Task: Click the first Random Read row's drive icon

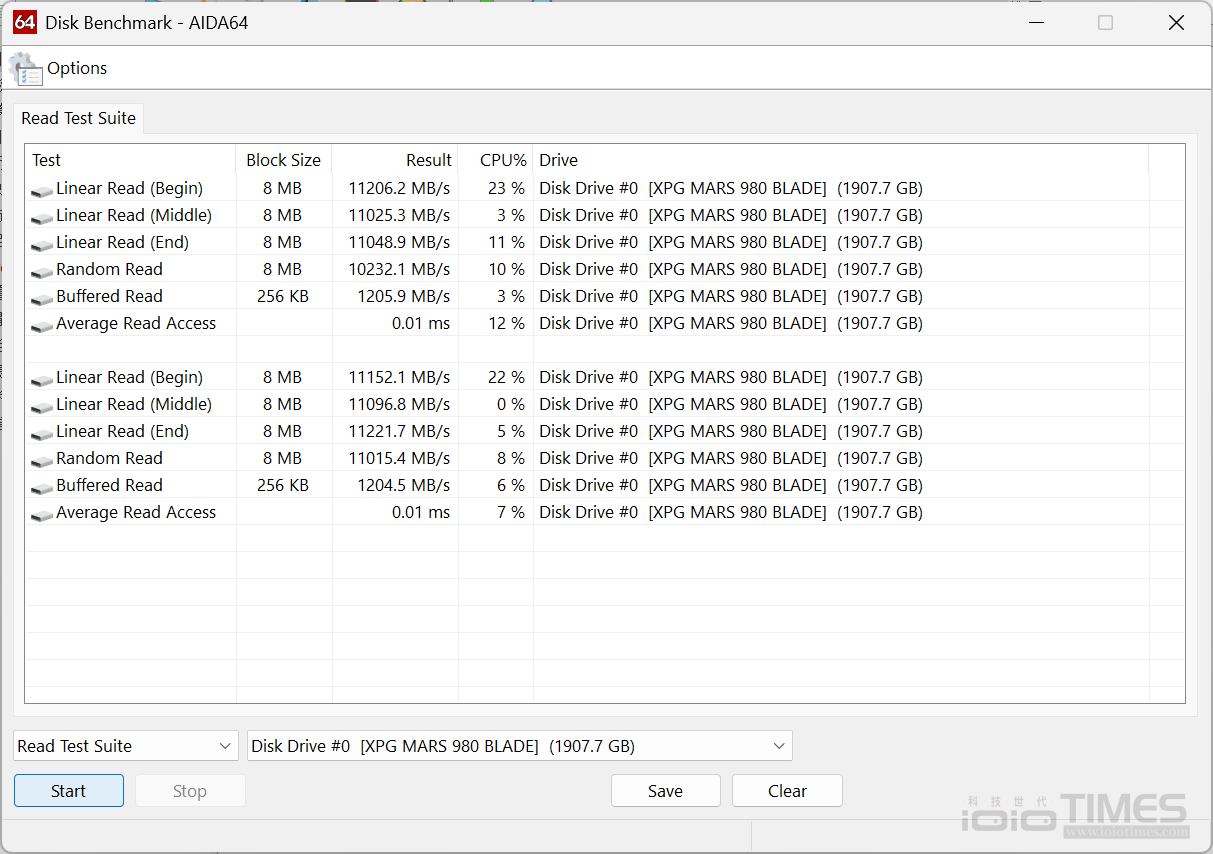Action: click(42, 271)
